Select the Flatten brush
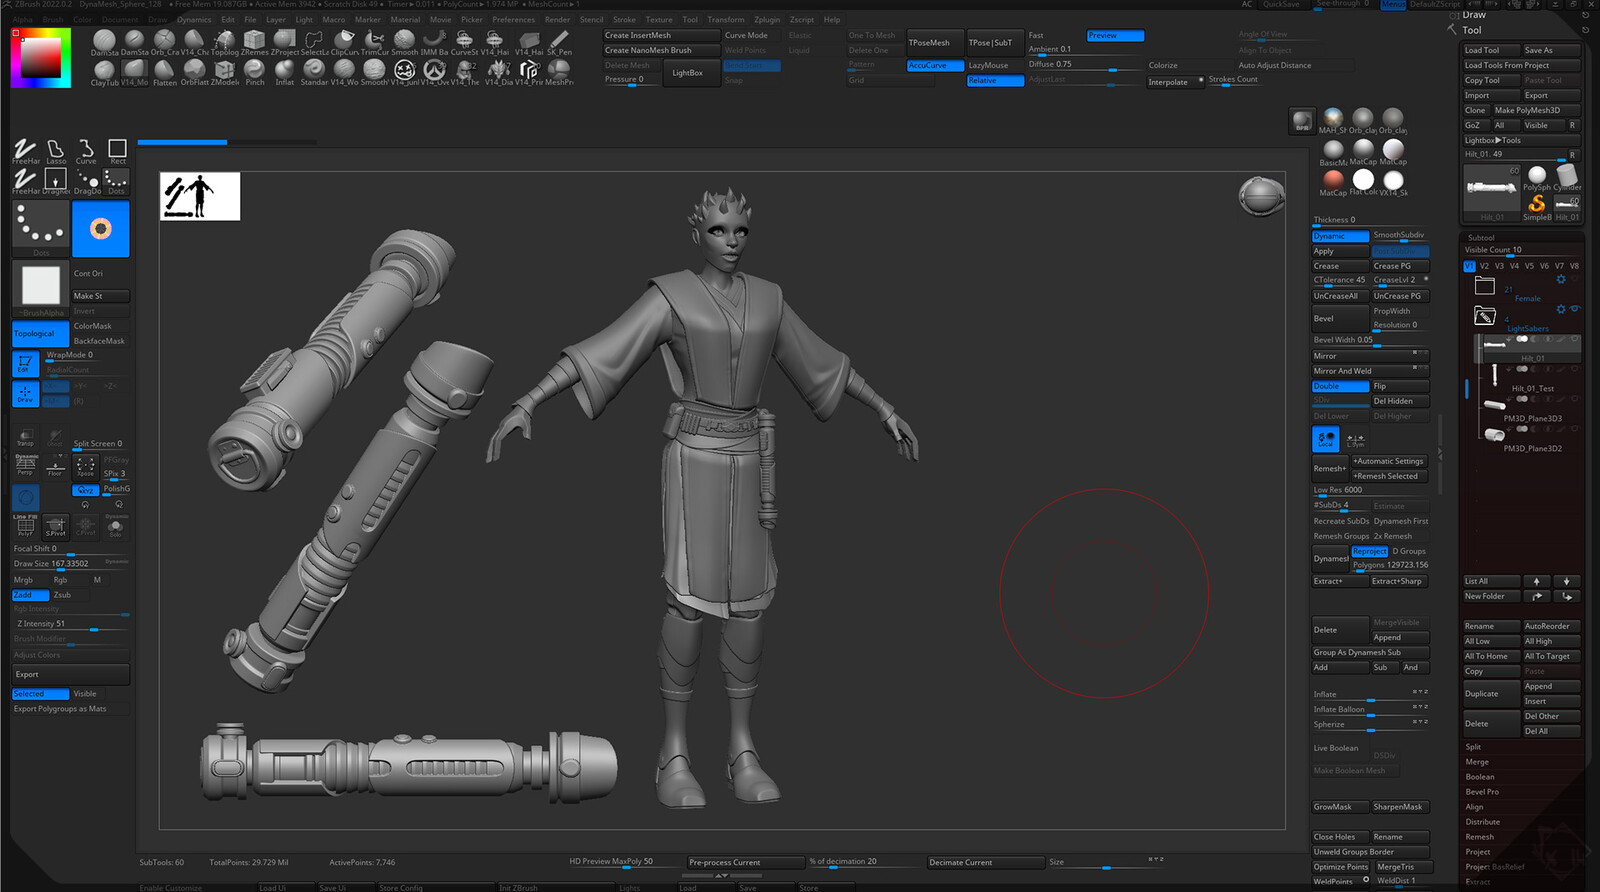 pyautogui.click(x=164, y=71)
